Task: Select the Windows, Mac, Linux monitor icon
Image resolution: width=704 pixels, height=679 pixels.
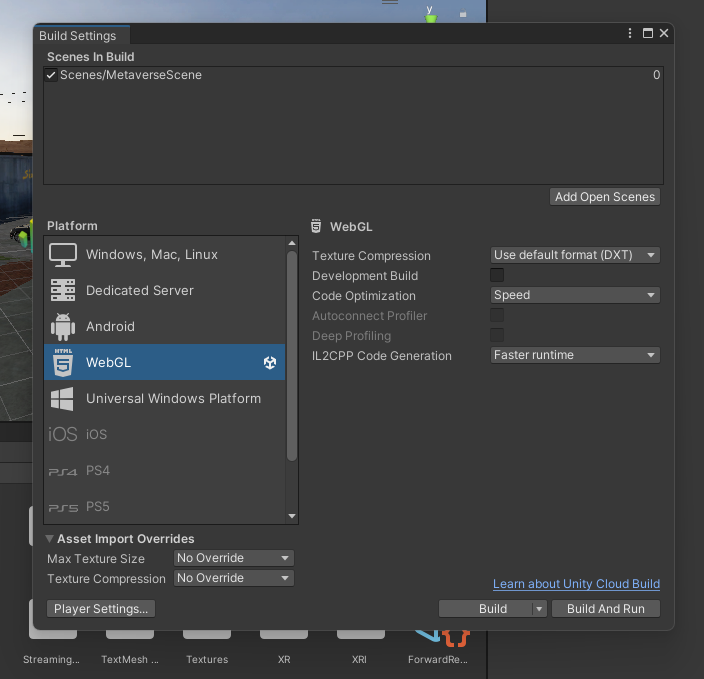Action: tap(63, 255)
